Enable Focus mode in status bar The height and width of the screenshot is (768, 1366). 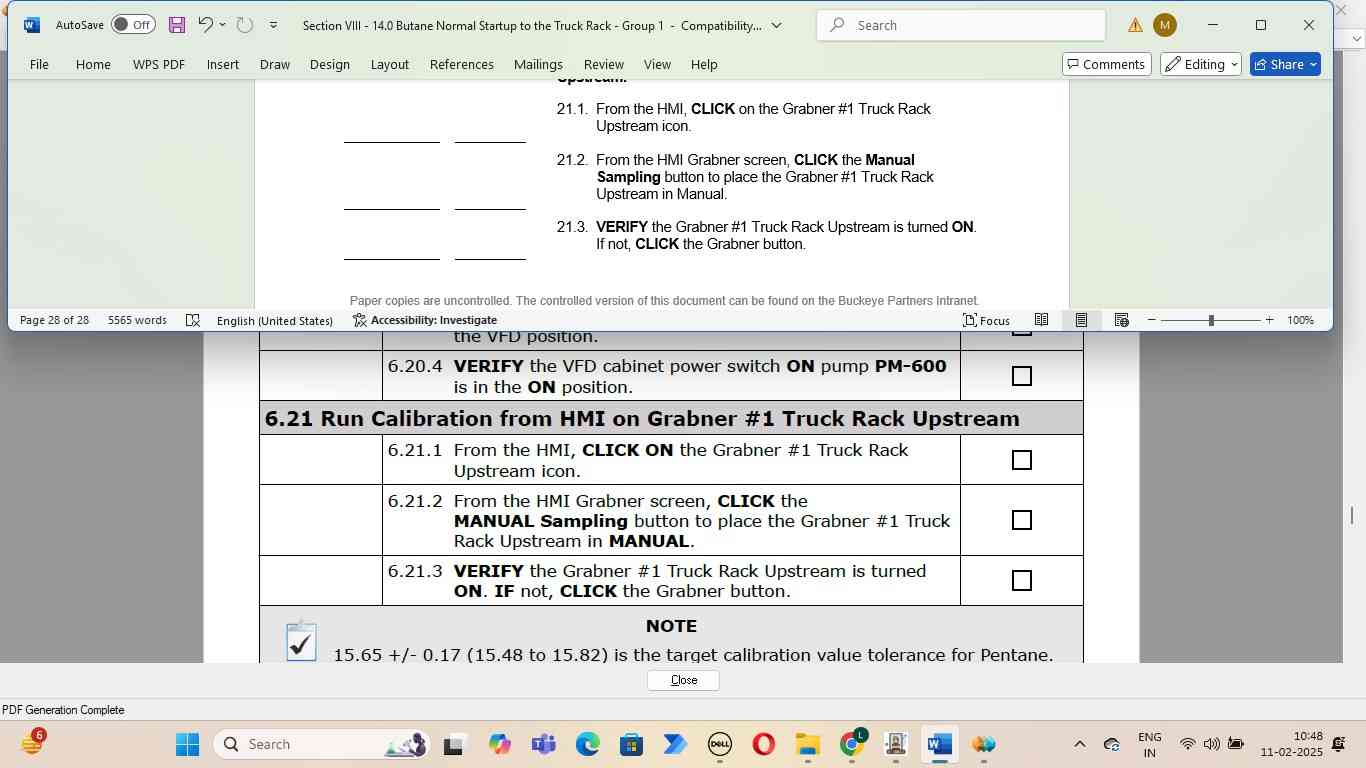(986, 320)
